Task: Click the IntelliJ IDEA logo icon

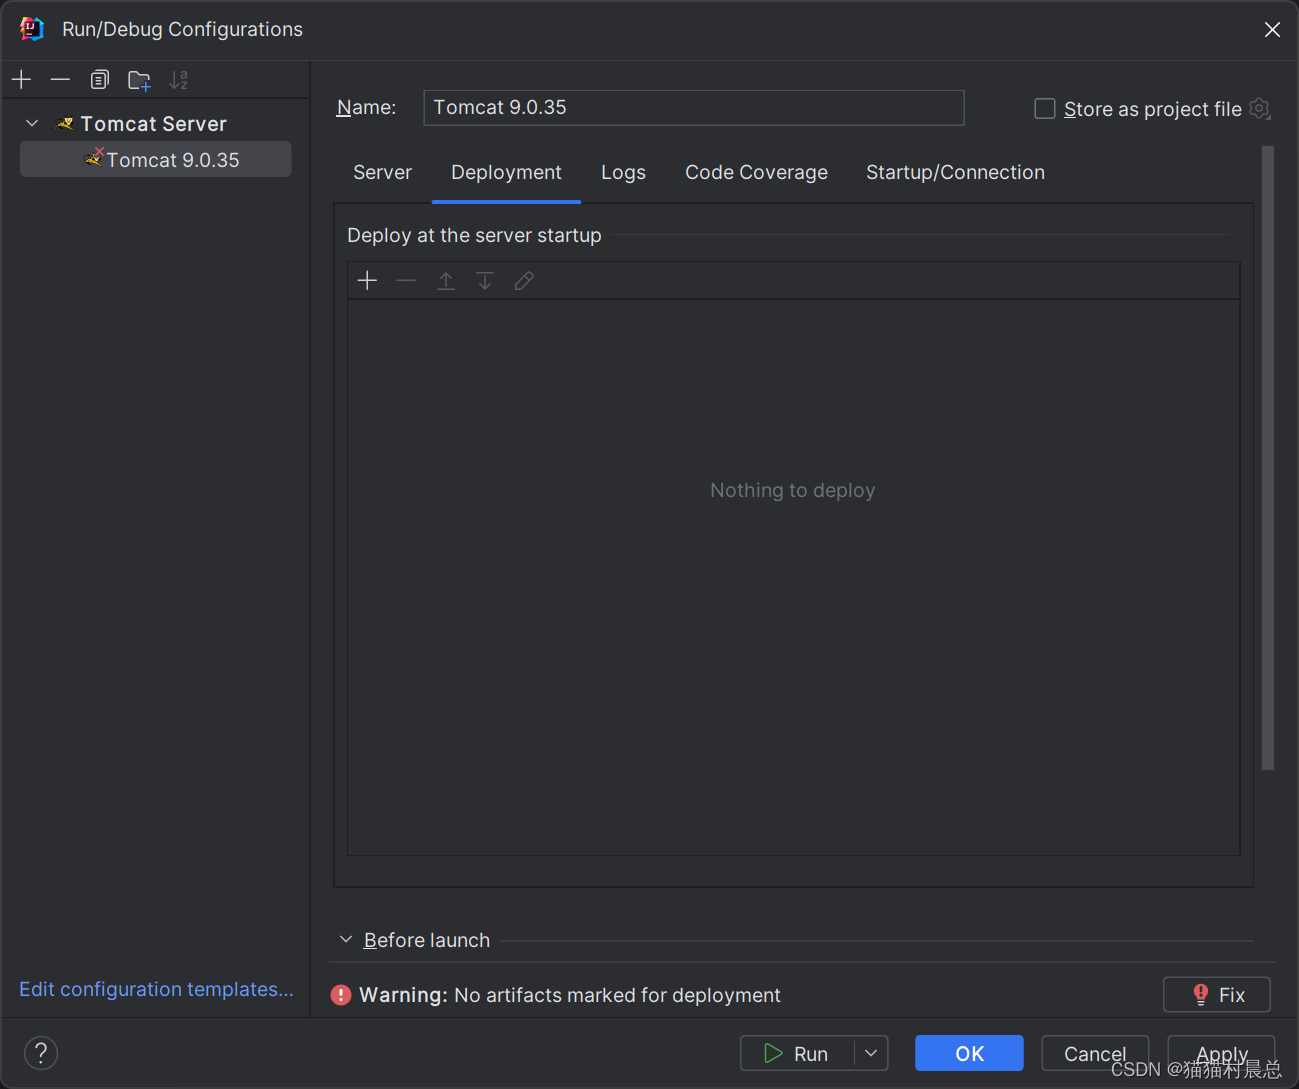Action: point(32,29)
